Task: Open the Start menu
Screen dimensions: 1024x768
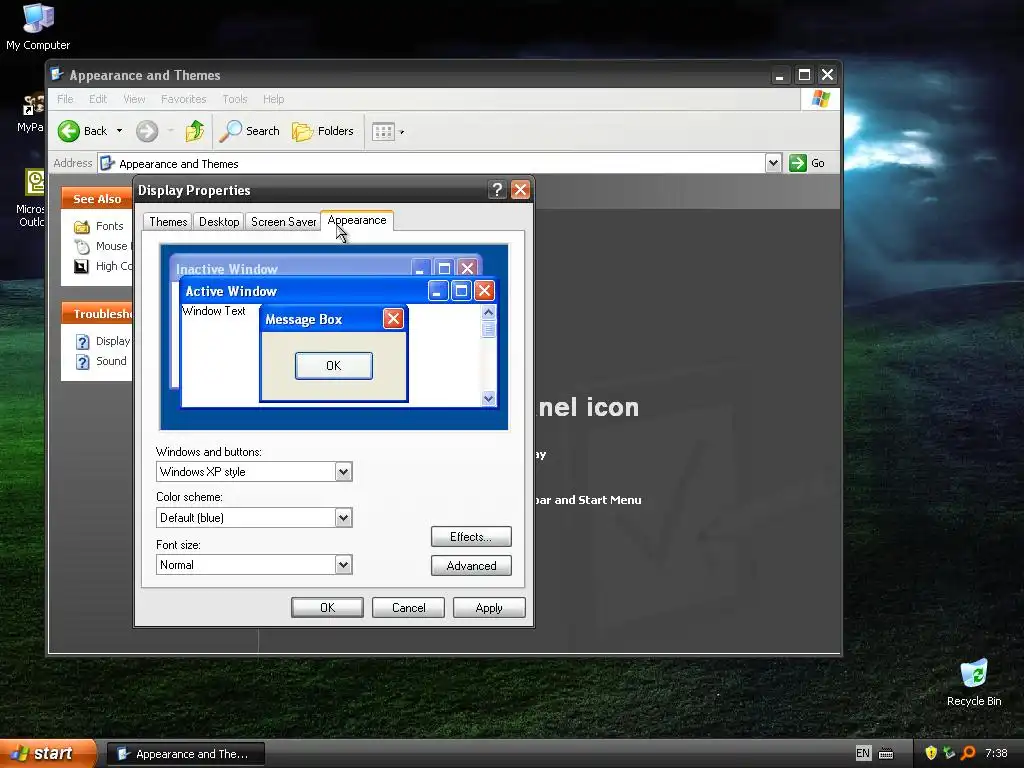Action: (47, 753)
